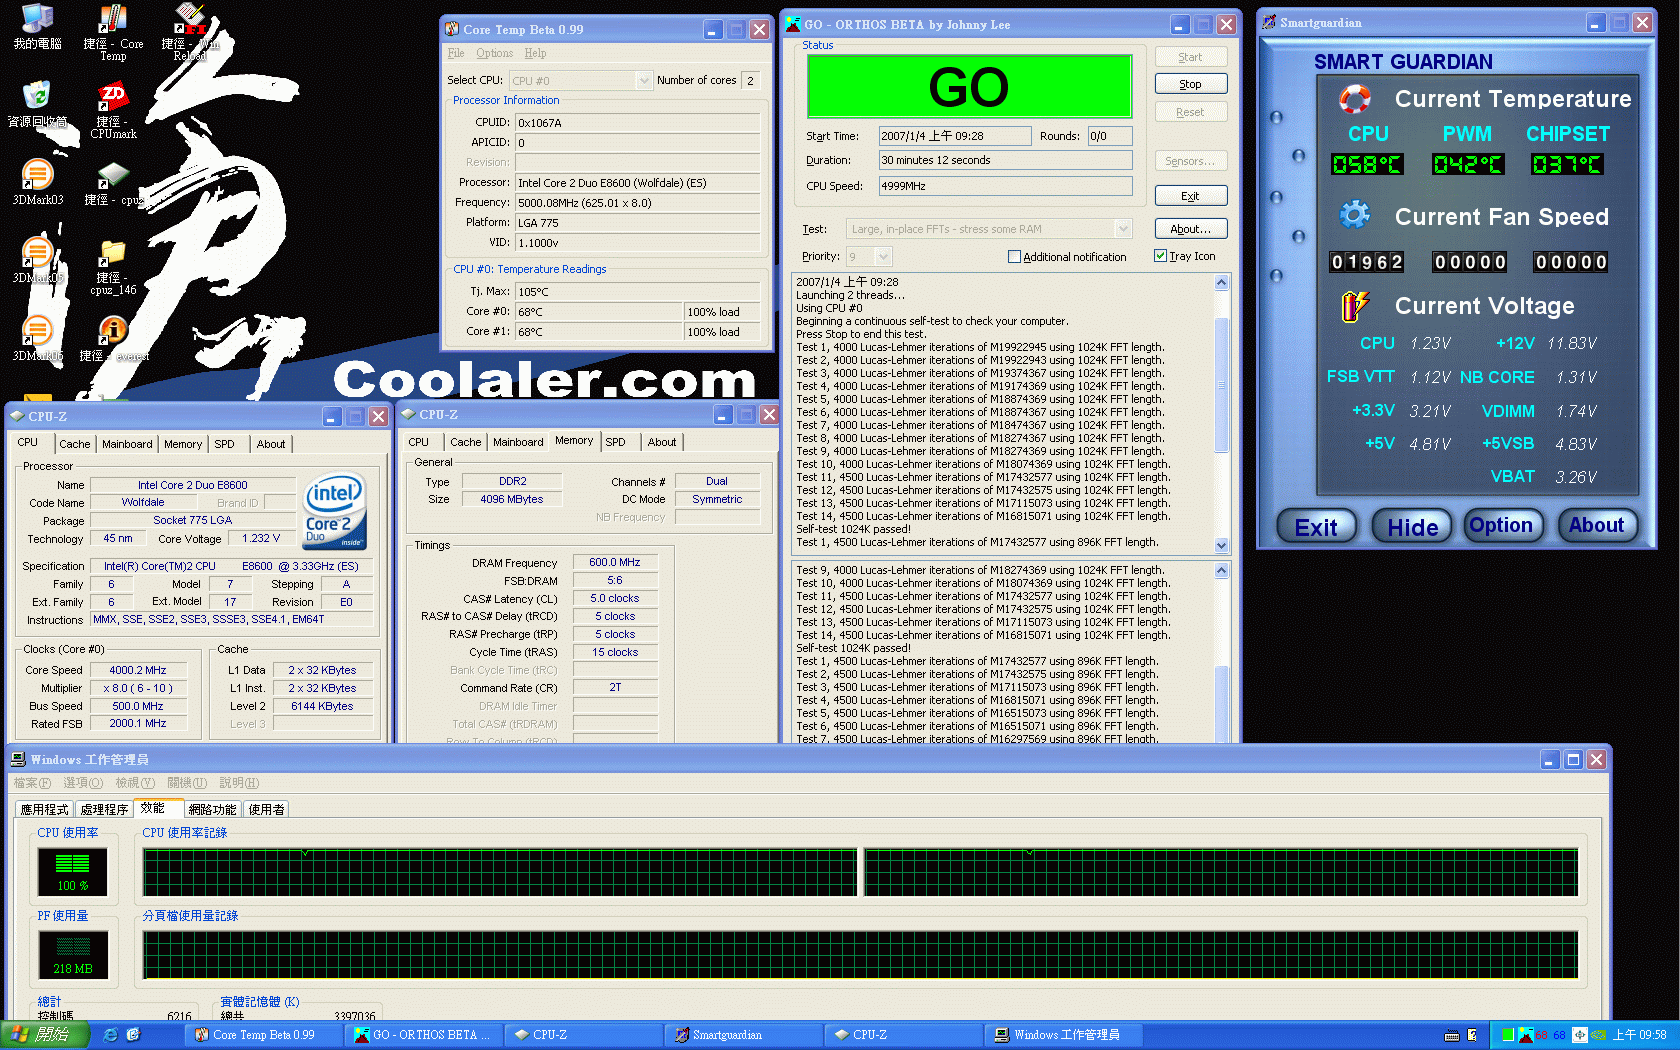Open the Recycle Bin (資源回收筒) icon

(37, 104)
